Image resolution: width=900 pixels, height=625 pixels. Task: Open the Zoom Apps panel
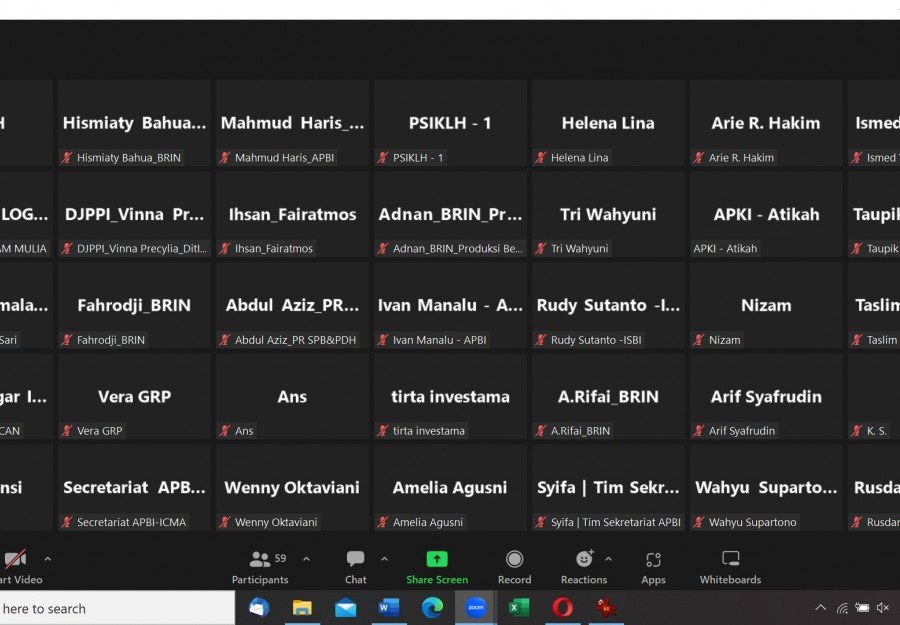[653, 568]
